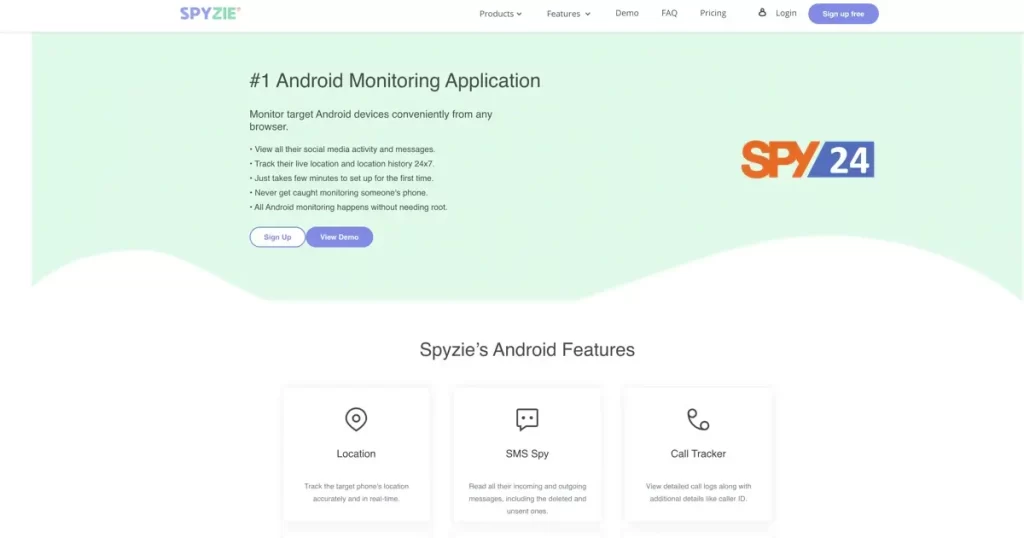The width and height of the screenshot is (1024, 538).
Task: Open the Pricing navigation link
Action: [x=712, y=13]
